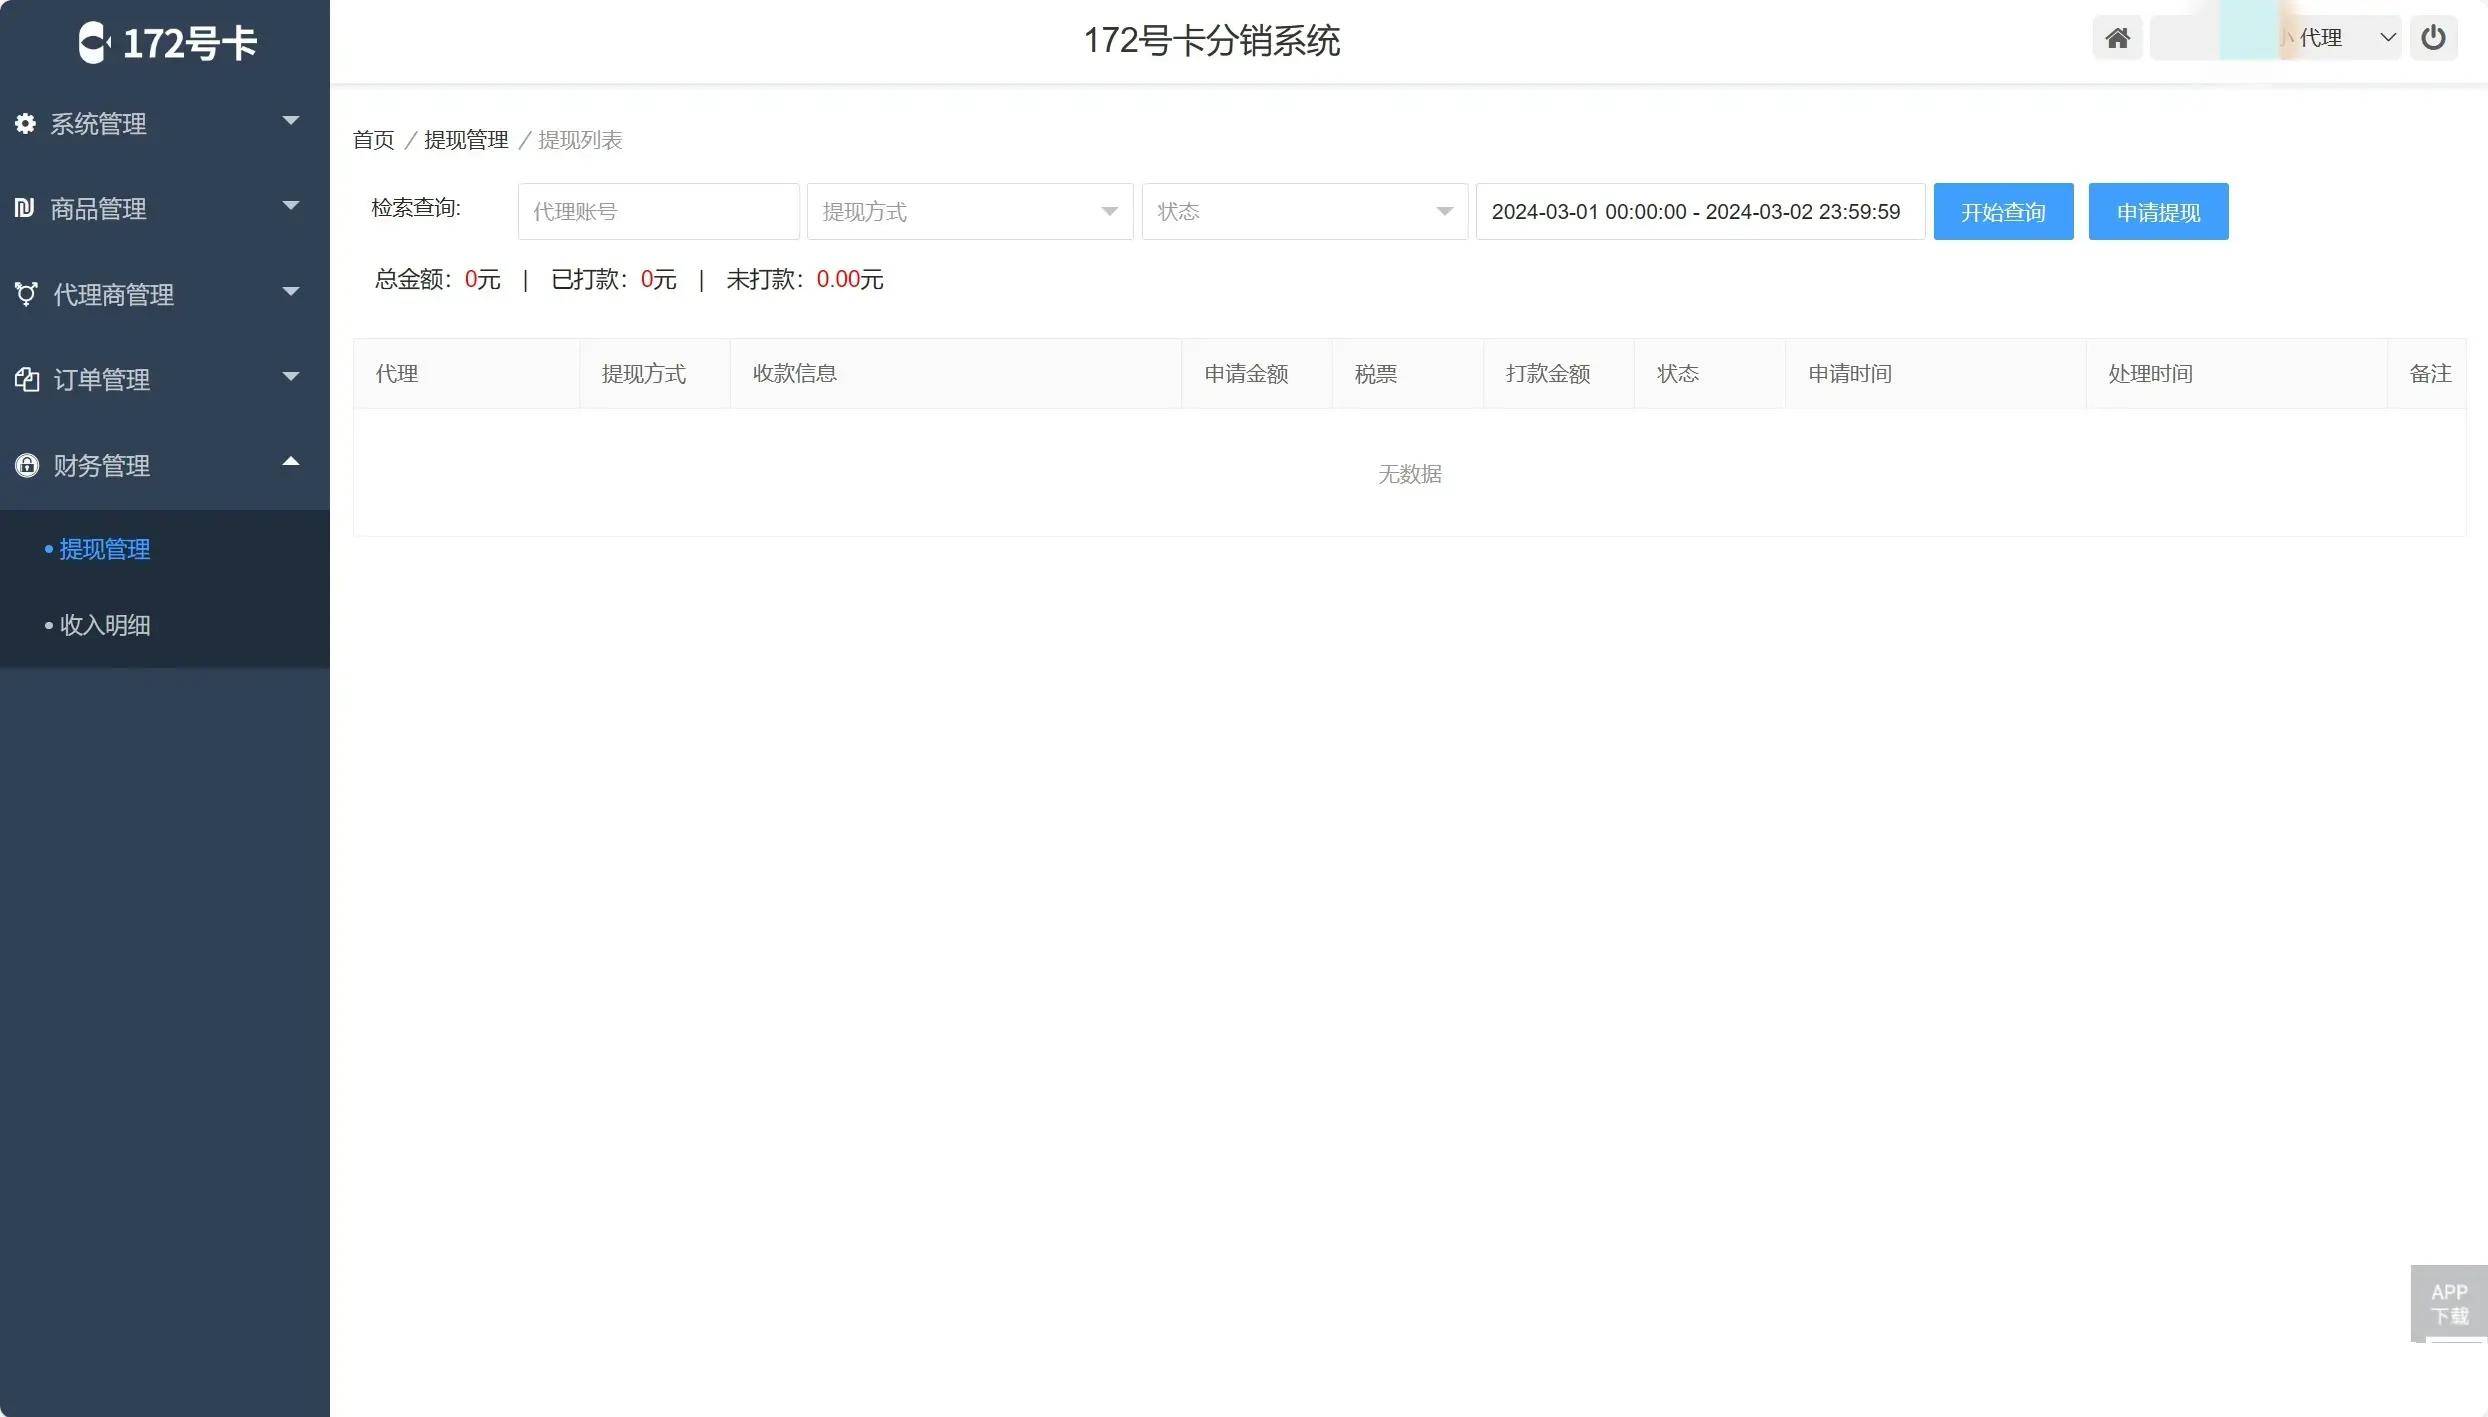Click the 申请提现 button
This screenshot has height=1417, width=2488.
click(x=2158, y=211)
